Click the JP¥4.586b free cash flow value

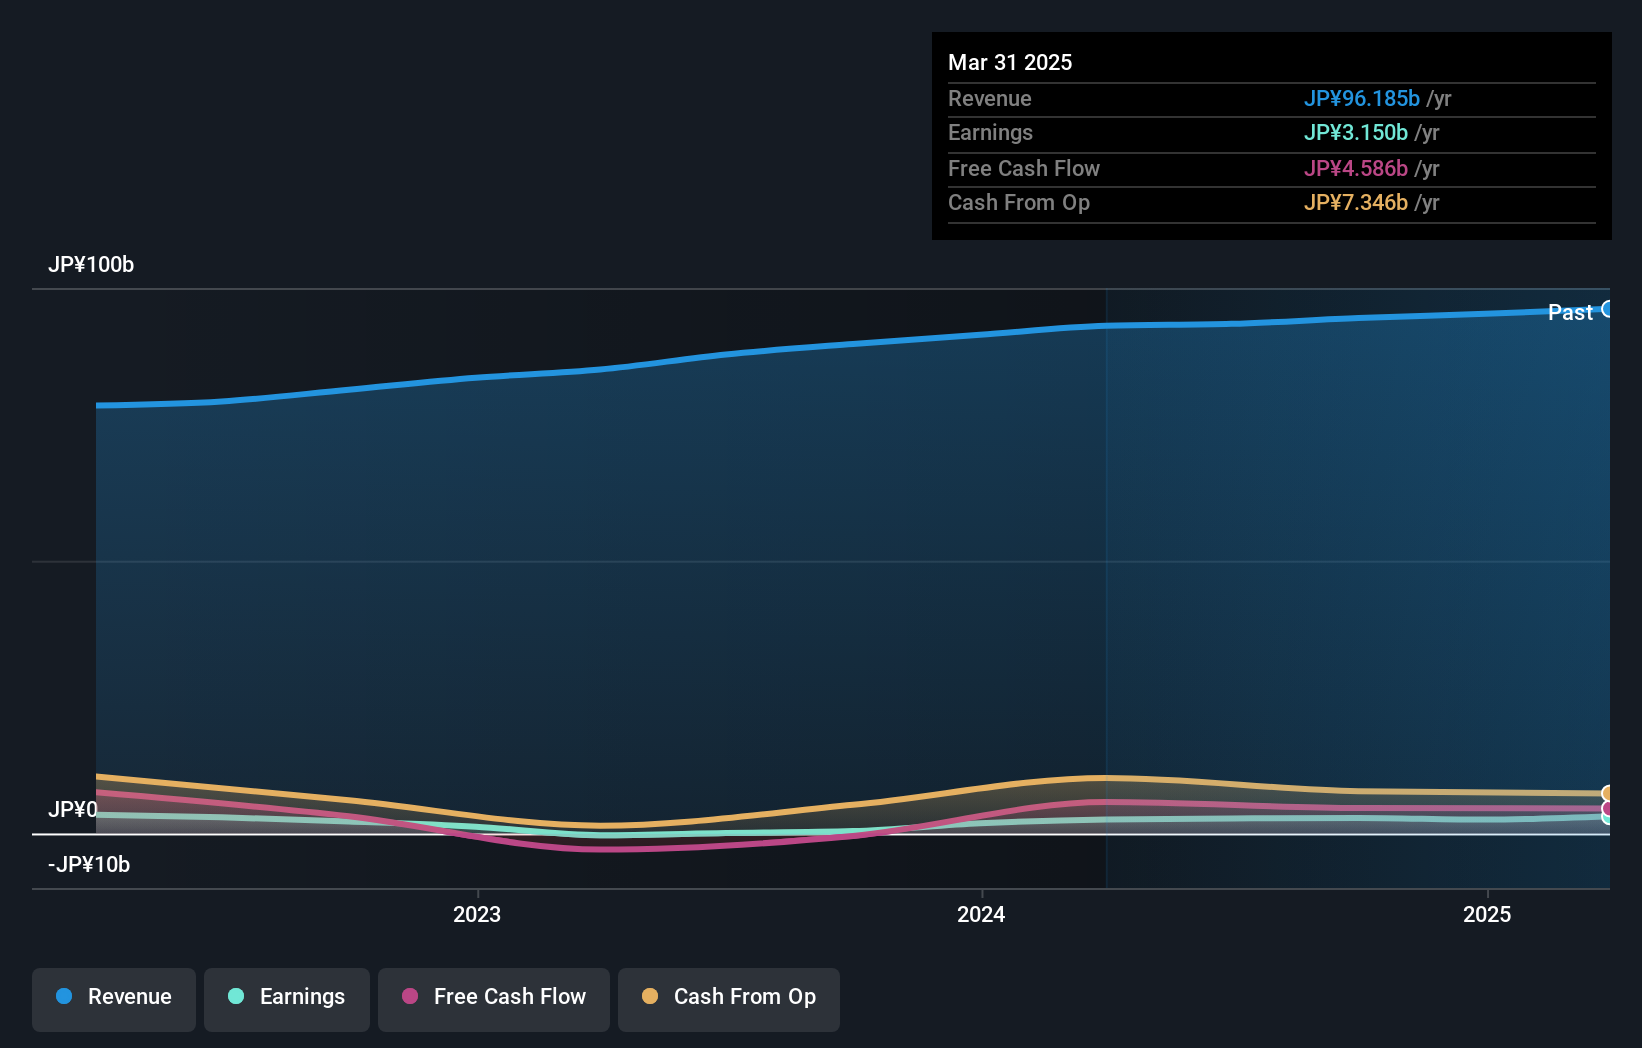pos(1356,168)
